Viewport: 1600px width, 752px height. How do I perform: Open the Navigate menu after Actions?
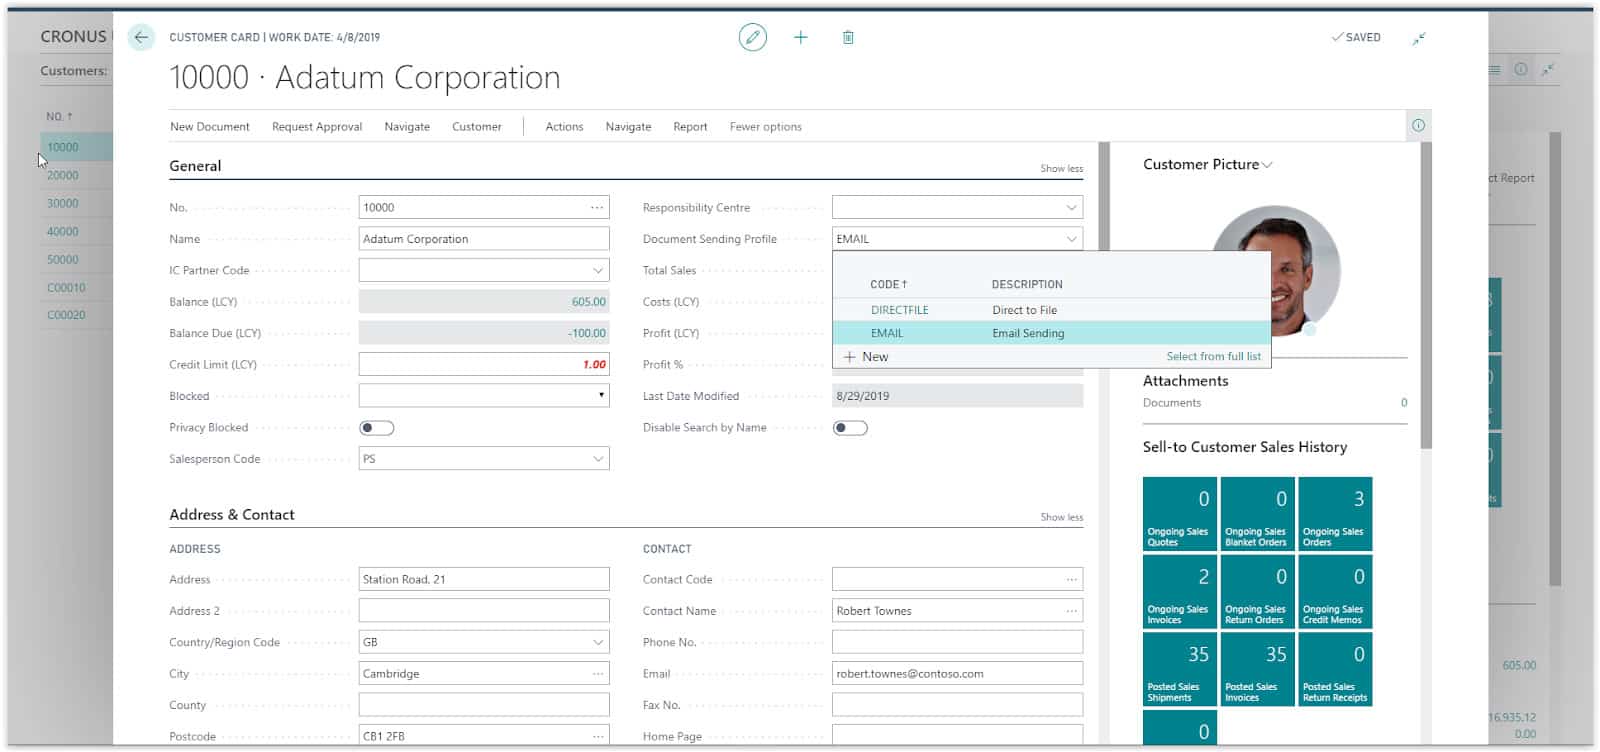[628, 127]
